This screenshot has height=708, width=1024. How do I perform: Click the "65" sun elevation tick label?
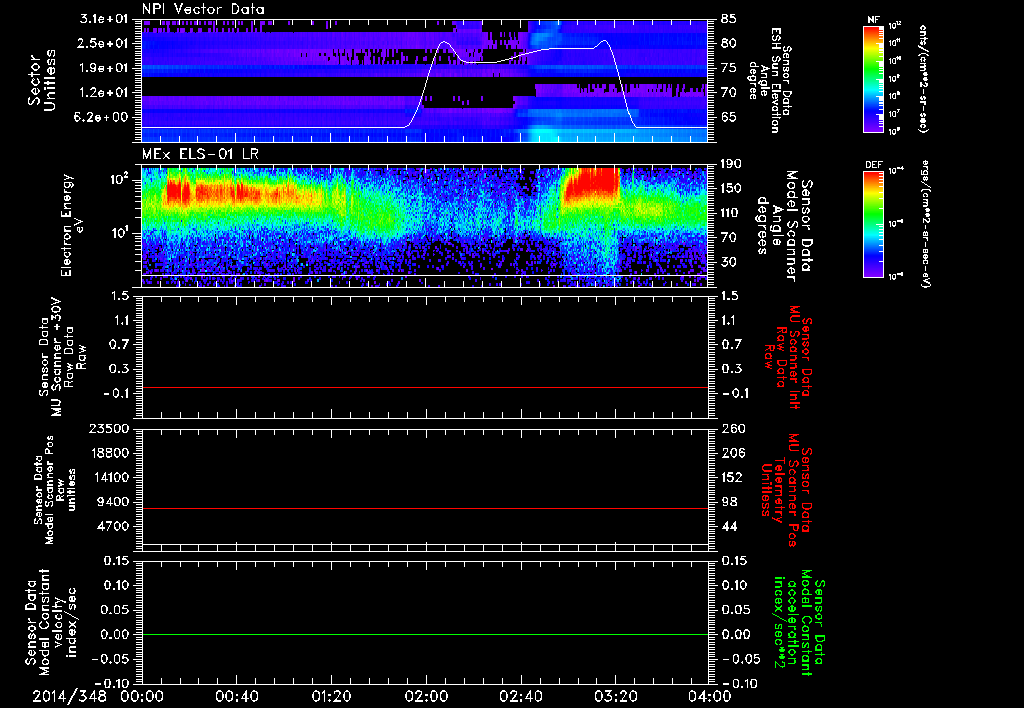[729, 118]
